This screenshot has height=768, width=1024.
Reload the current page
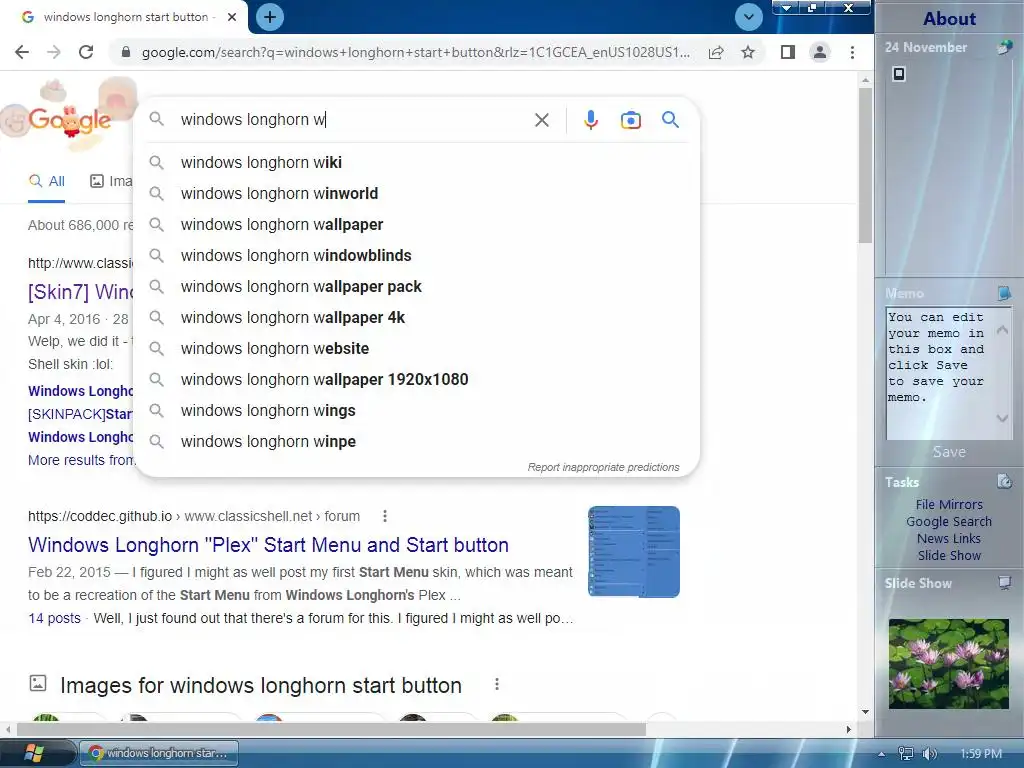point(86,52)
